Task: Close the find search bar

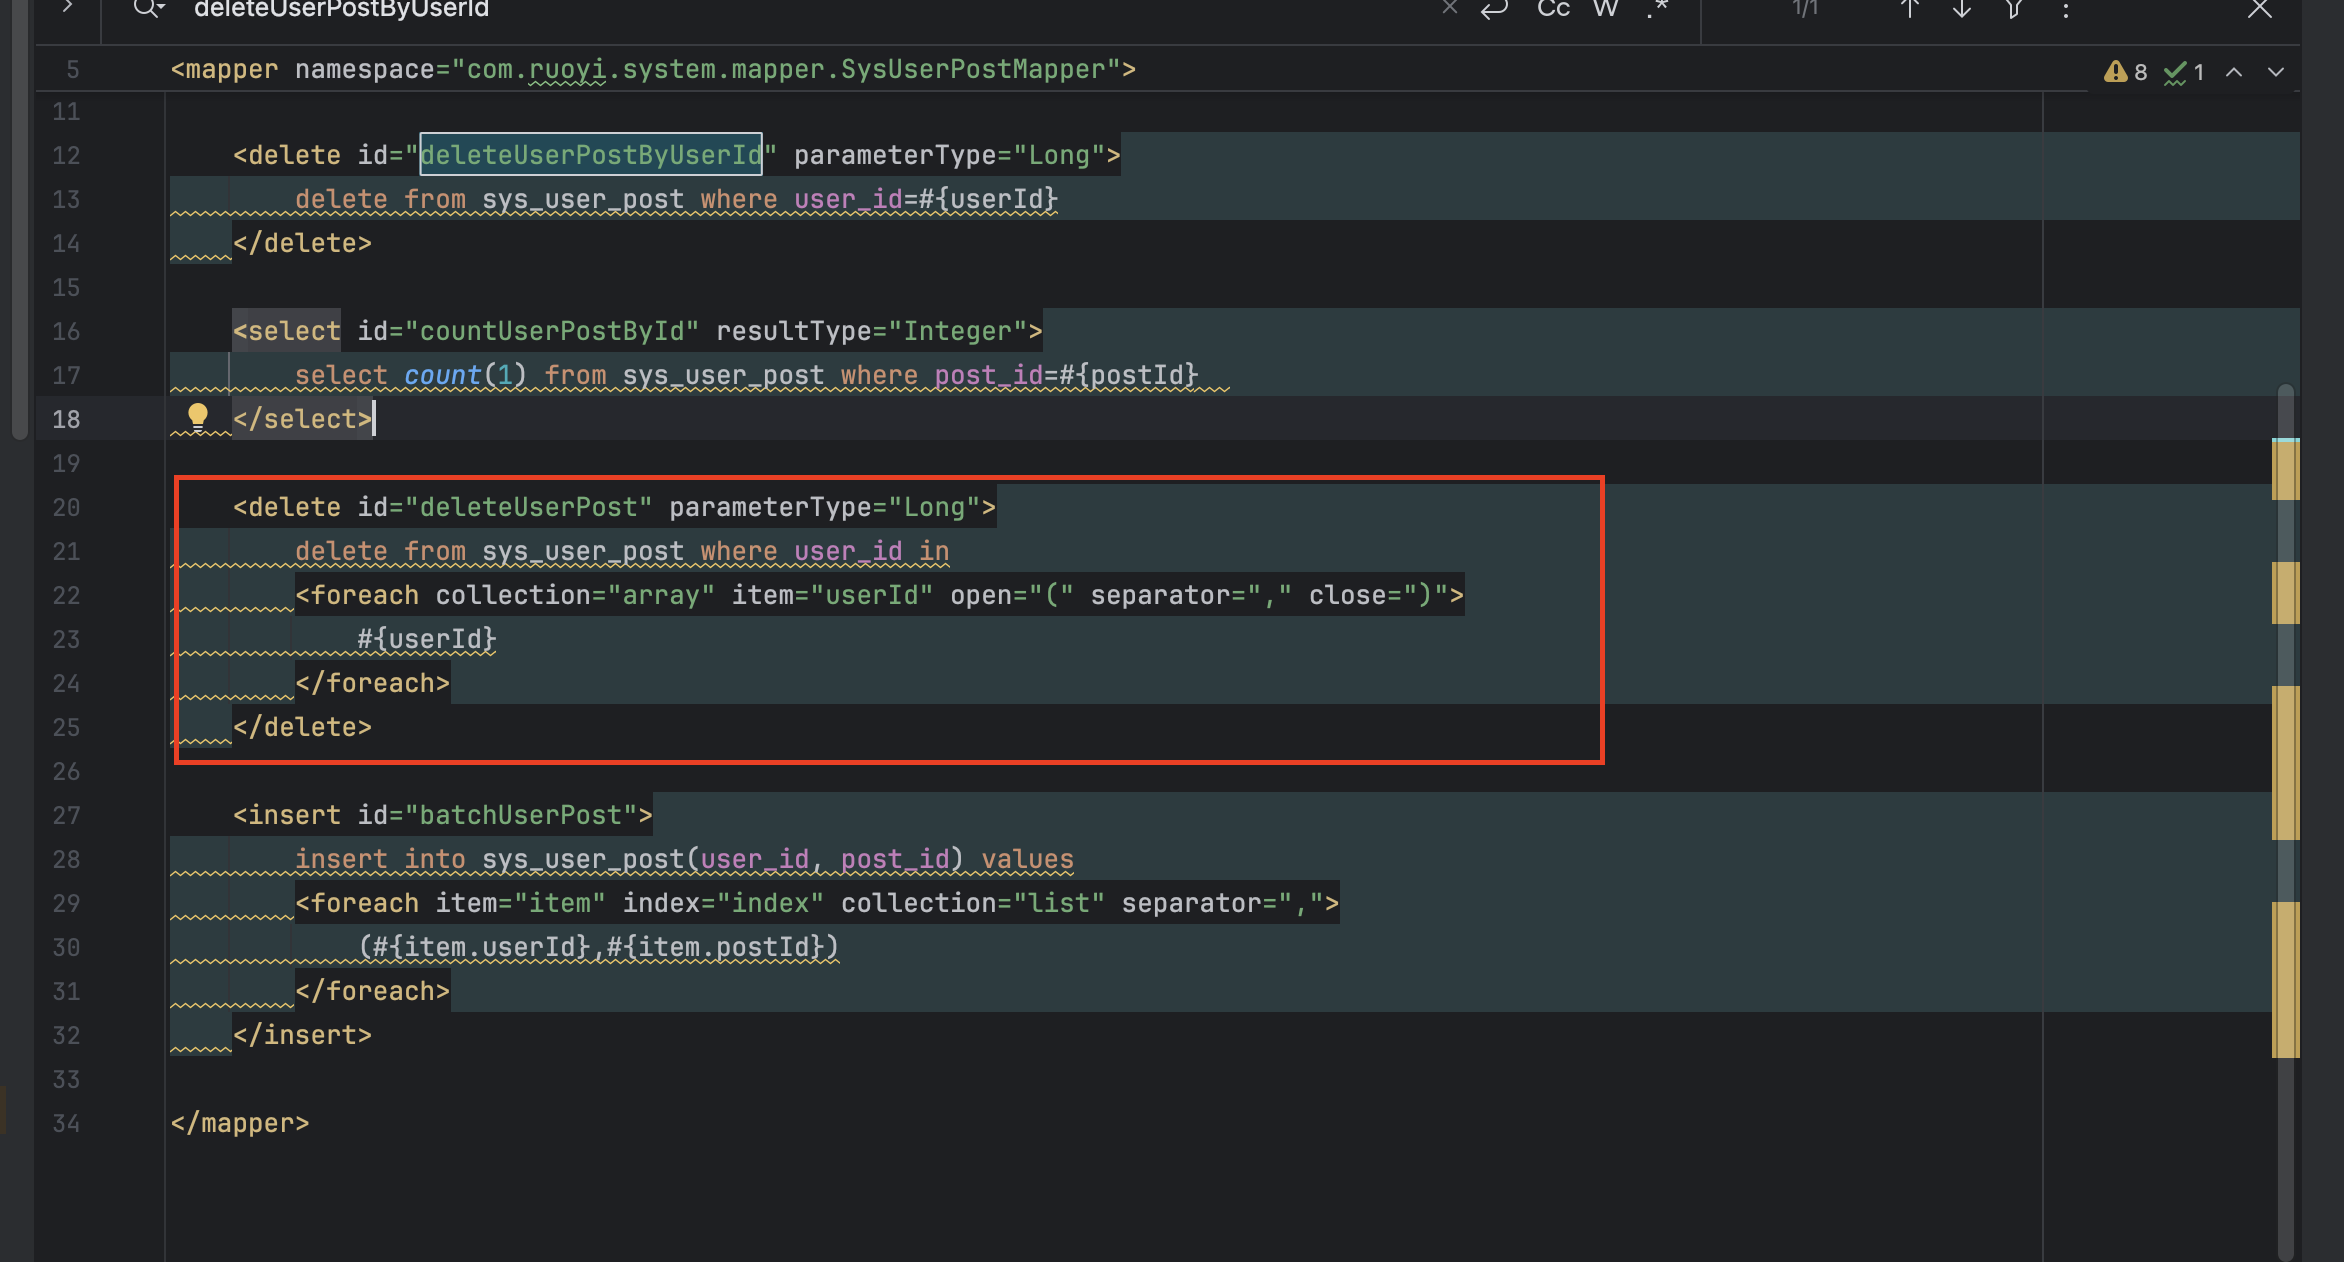Action: [x=2260, y=9]
